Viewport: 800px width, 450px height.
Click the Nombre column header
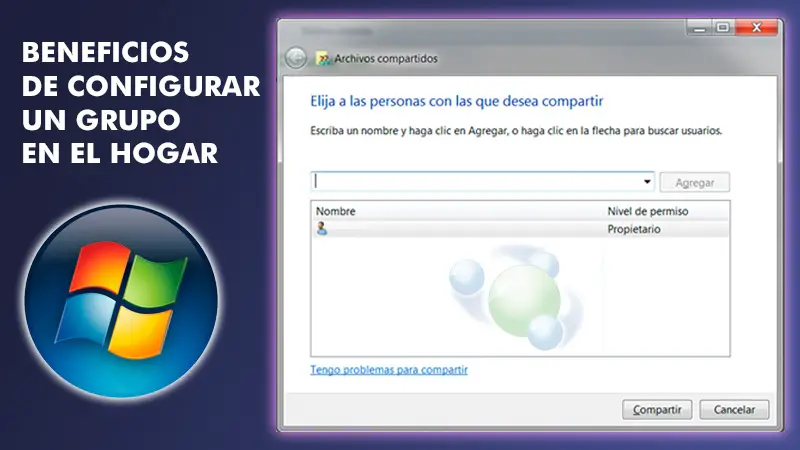tap(336, 211)
